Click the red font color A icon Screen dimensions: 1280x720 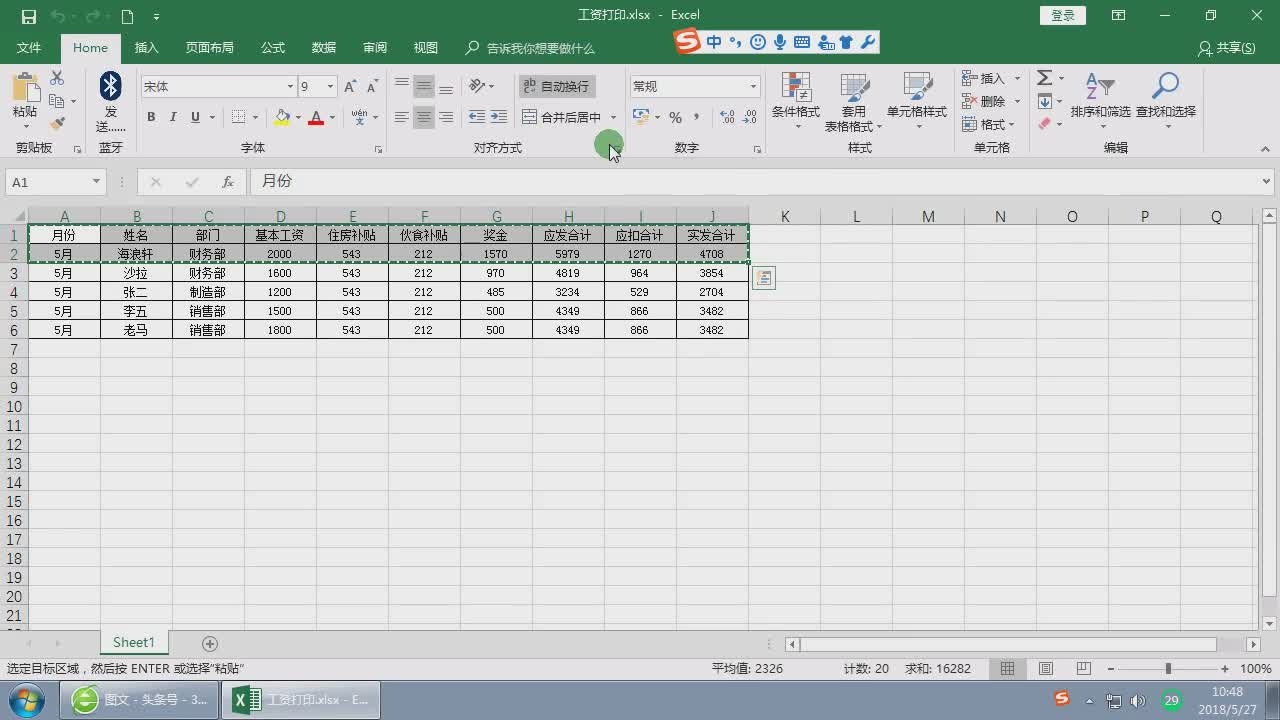tap(316, 117)
